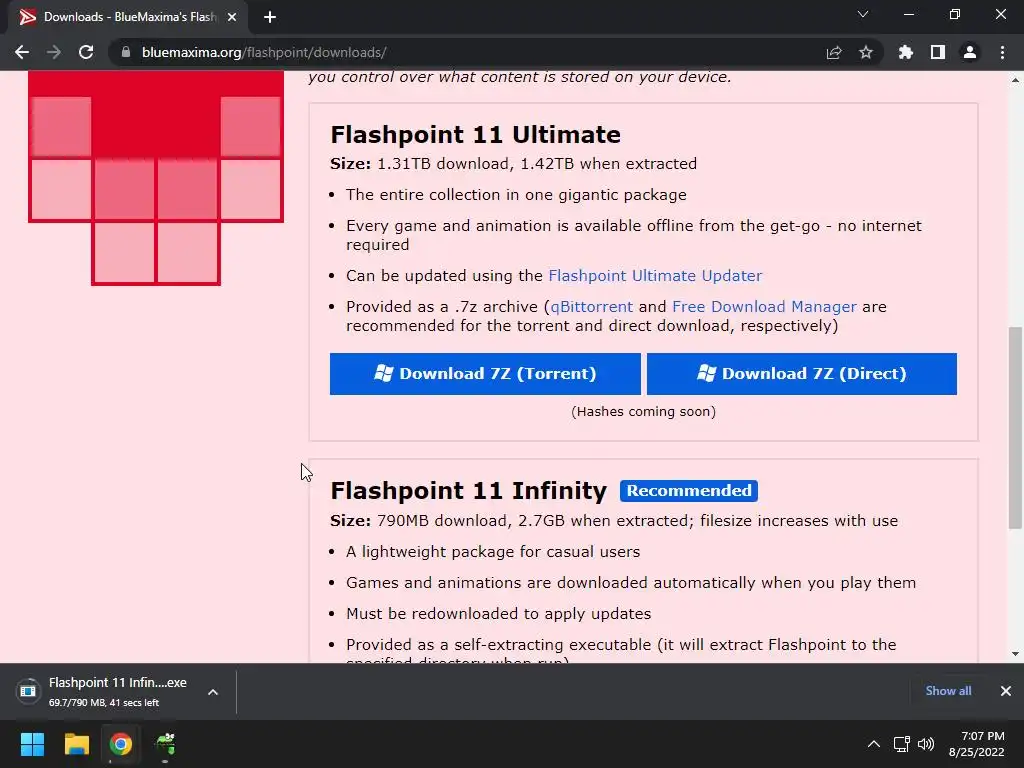The image size is (1024, 768).
Task: Open the tab search dropdown arrow
Action: coord(863,14)
